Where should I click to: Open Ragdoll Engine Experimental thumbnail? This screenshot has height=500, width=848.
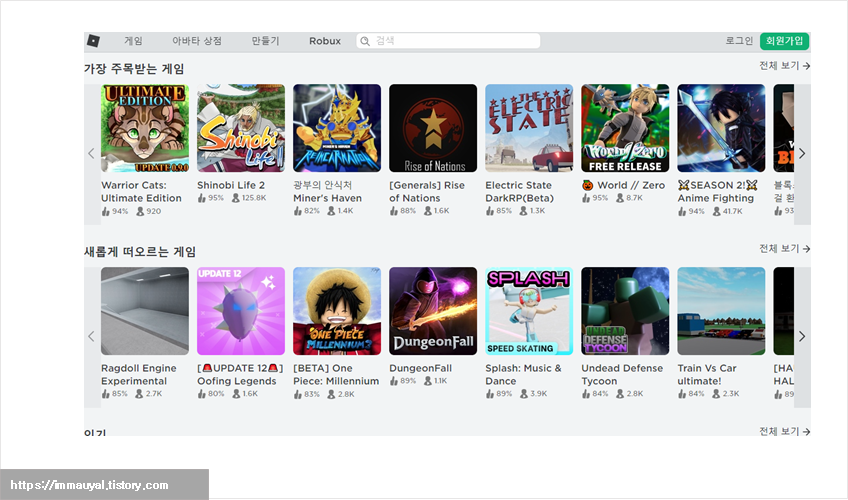coord(145,311)
